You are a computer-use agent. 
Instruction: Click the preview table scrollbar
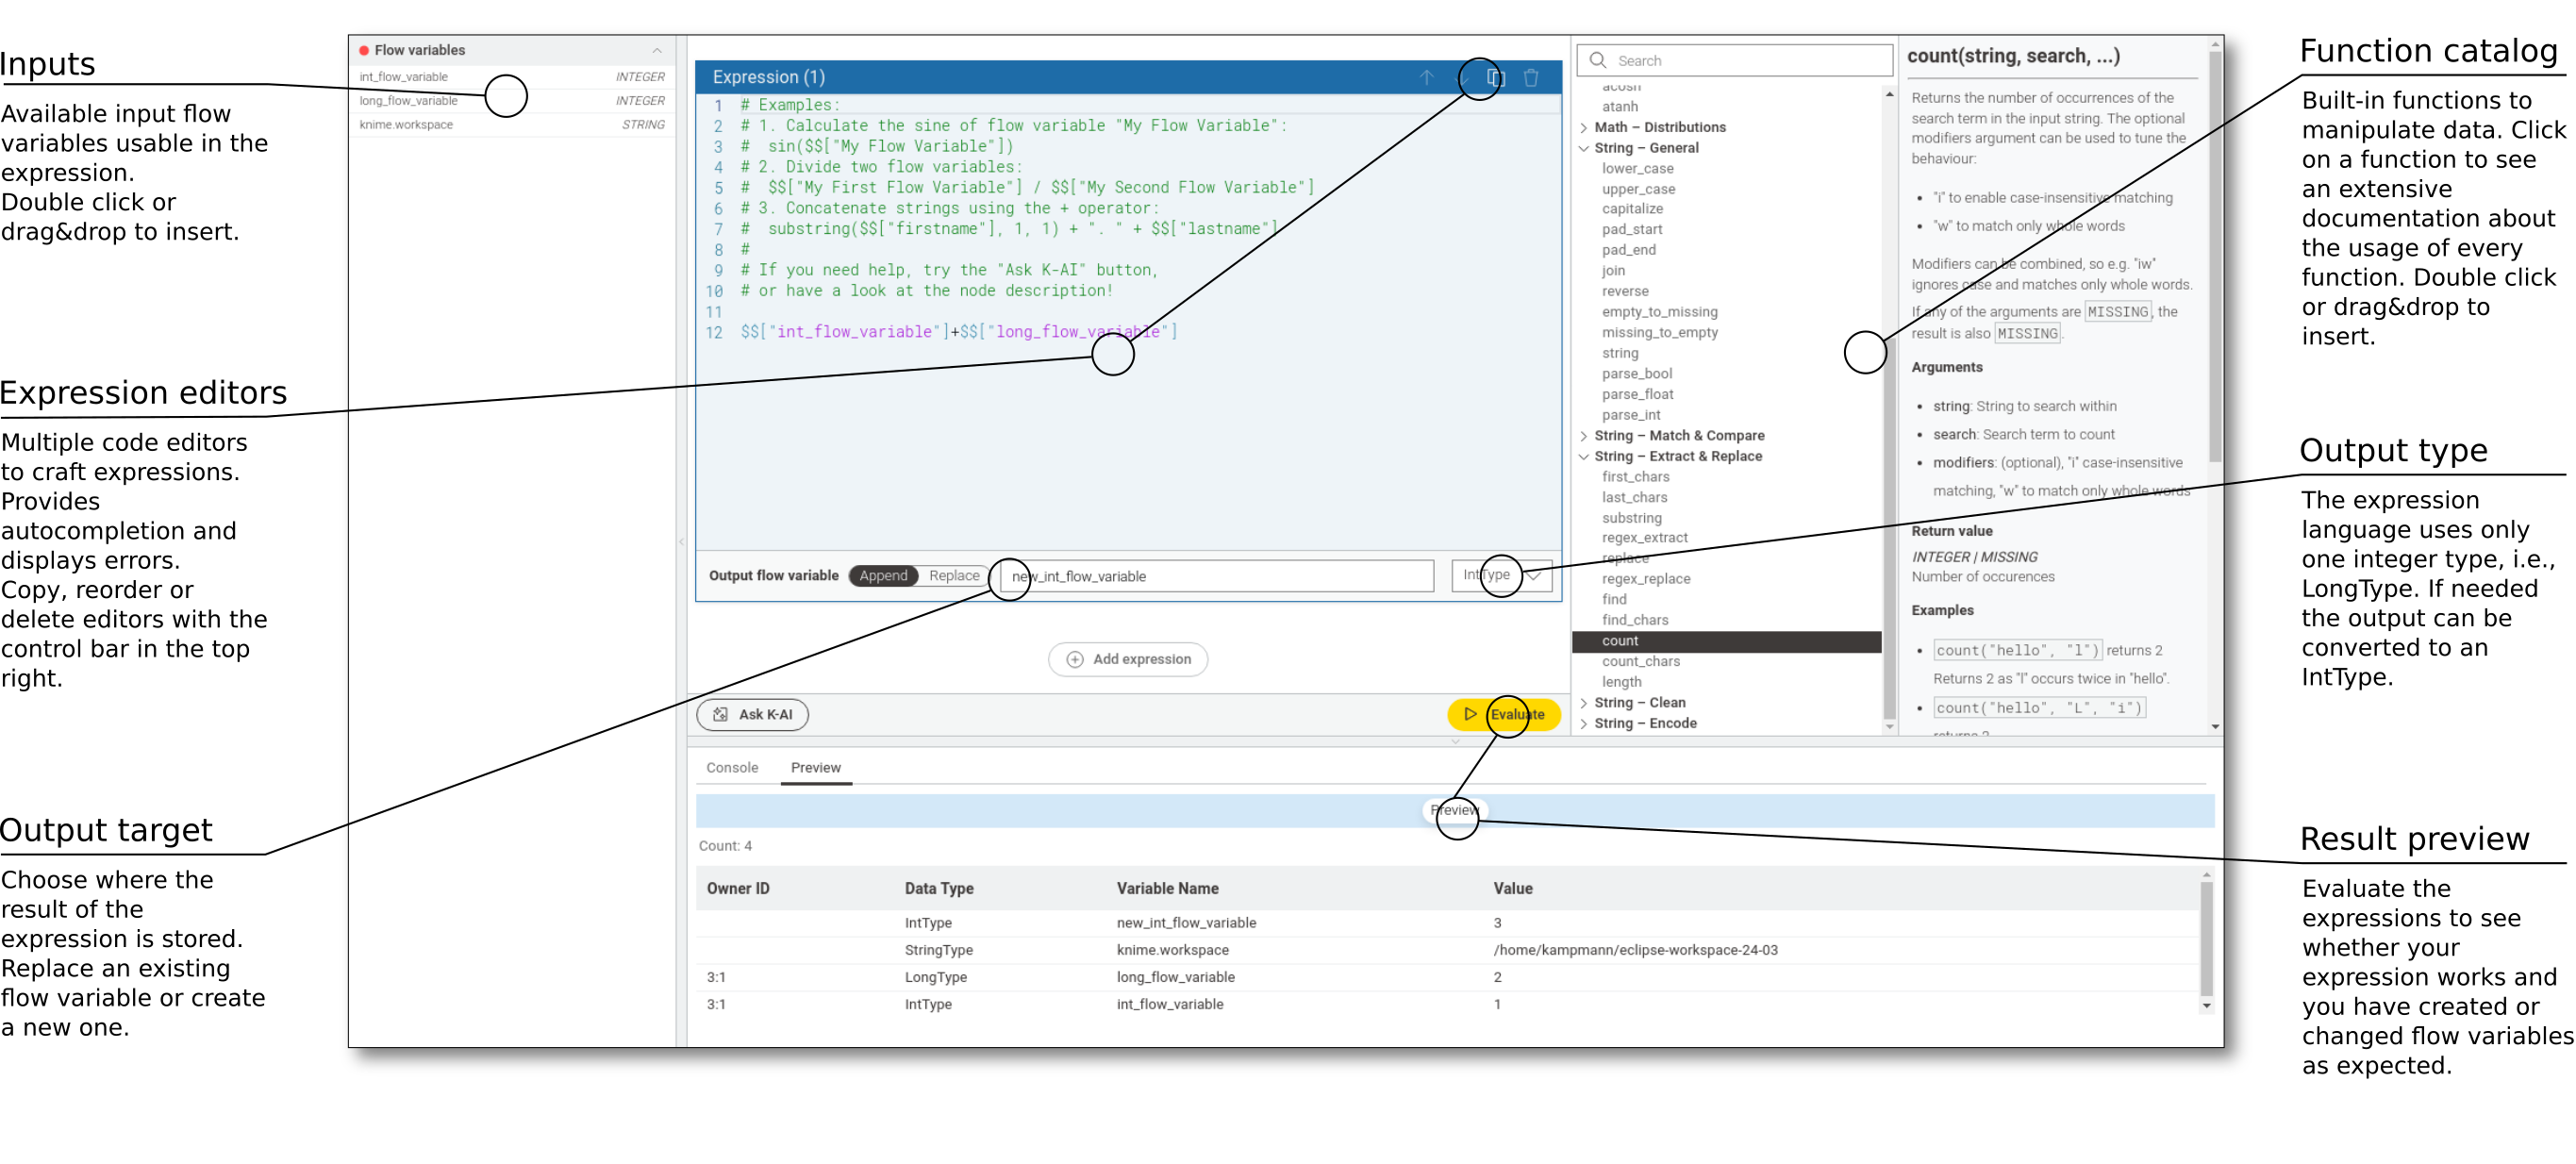[x=2206, y=938]
